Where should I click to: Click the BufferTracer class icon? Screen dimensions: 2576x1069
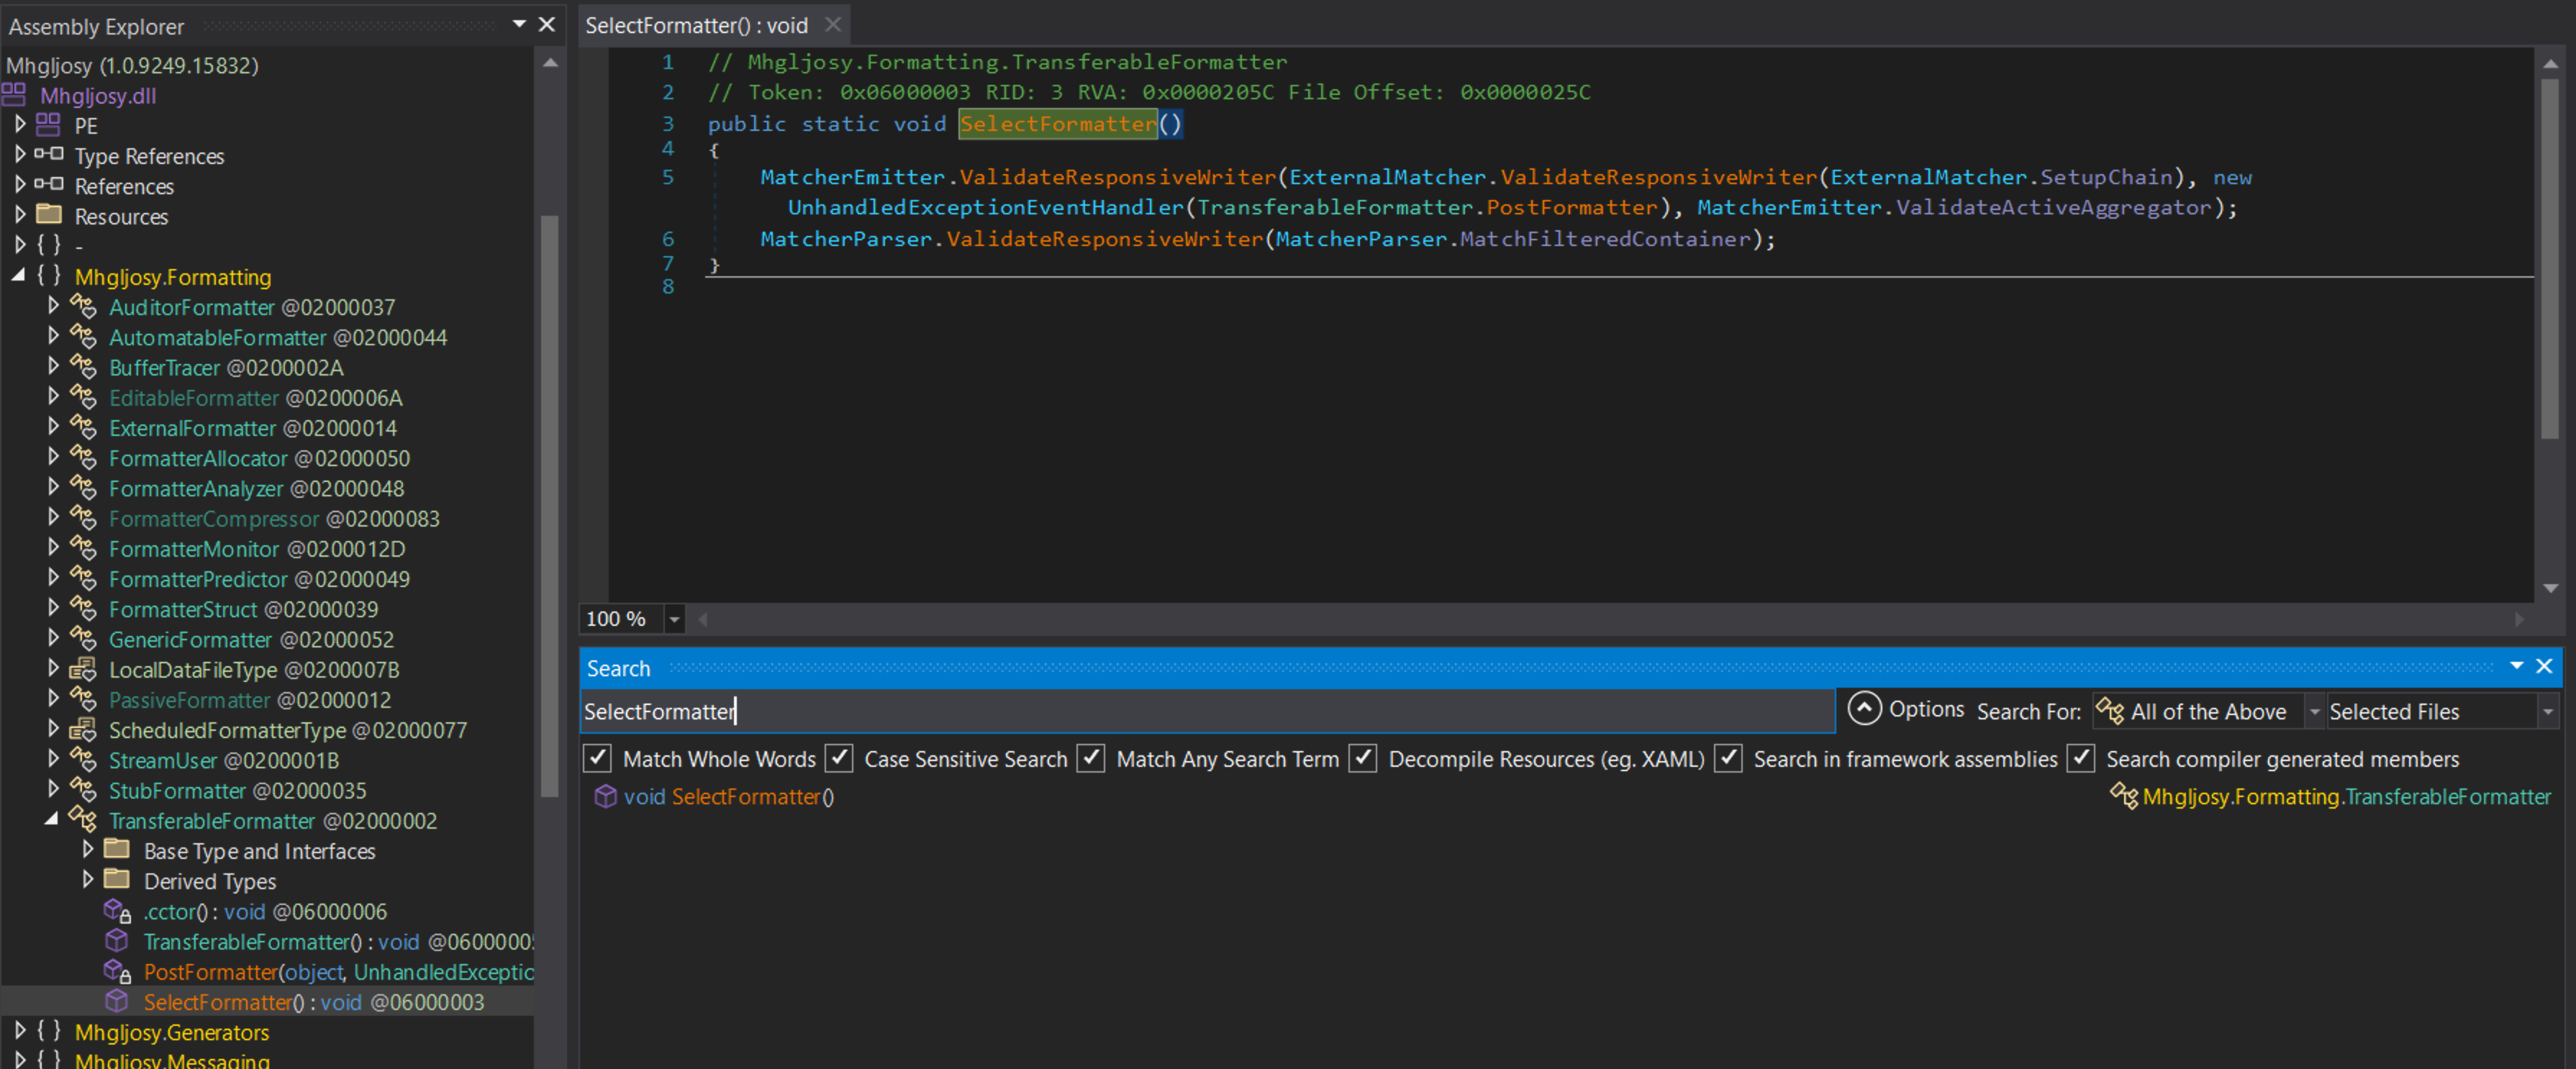point(83,367)
